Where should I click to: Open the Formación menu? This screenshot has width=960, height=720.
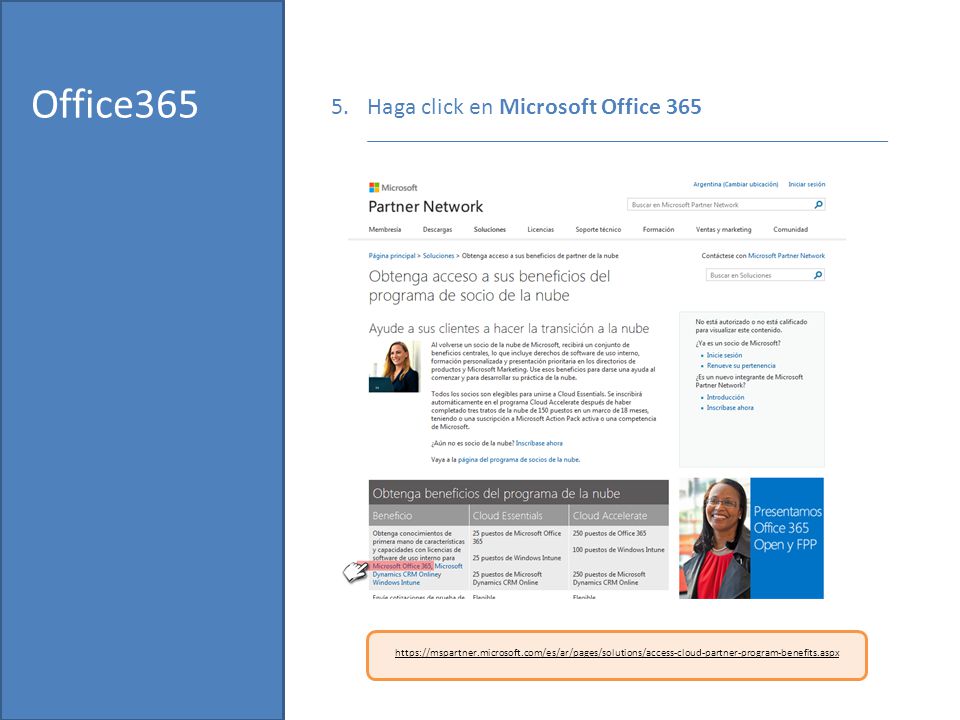tap(658, 230)
